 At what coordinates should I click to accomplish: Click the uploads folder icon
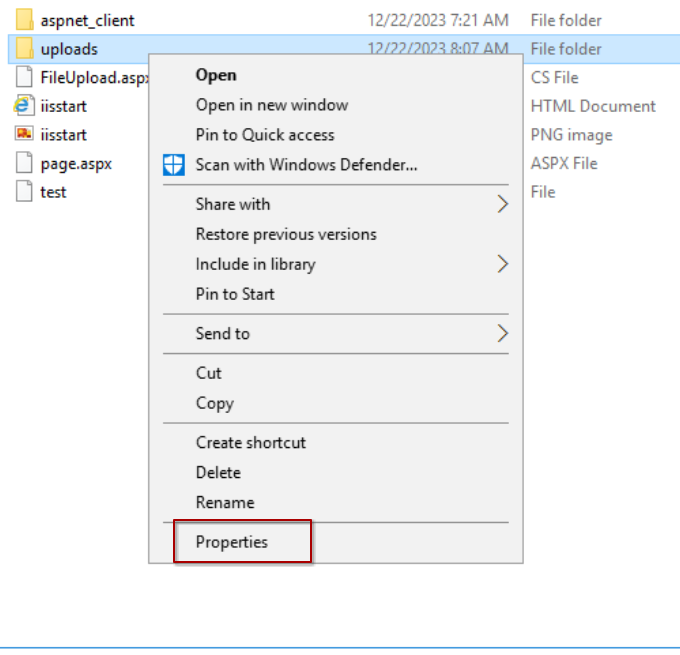pyautogui.click(x=25, y=49)
